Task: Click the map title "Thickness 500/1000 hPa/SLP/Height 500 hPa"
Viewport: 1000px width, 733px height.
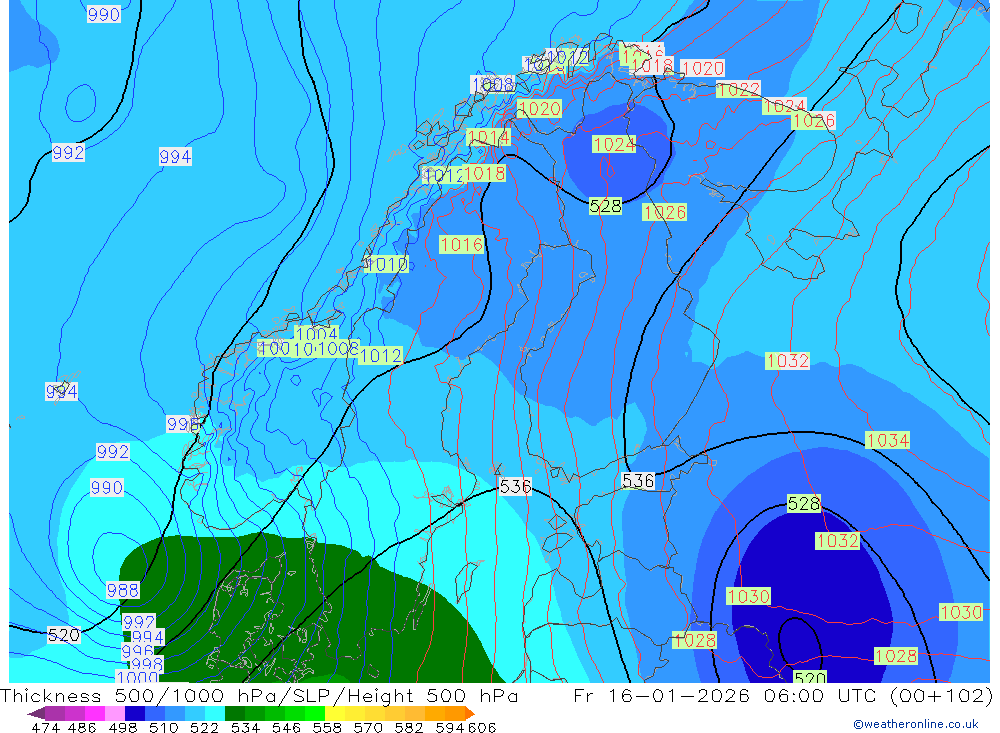Action: click(259, 695)
